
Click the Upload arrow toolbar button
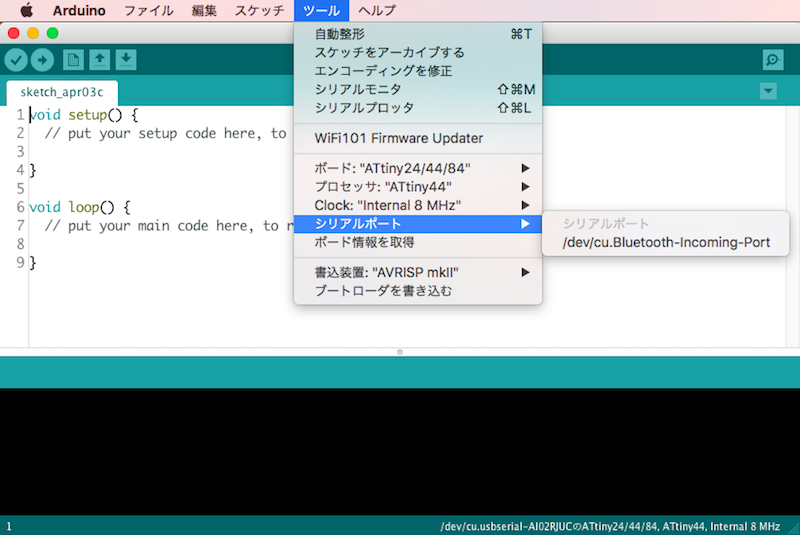[x=42, y=60]
